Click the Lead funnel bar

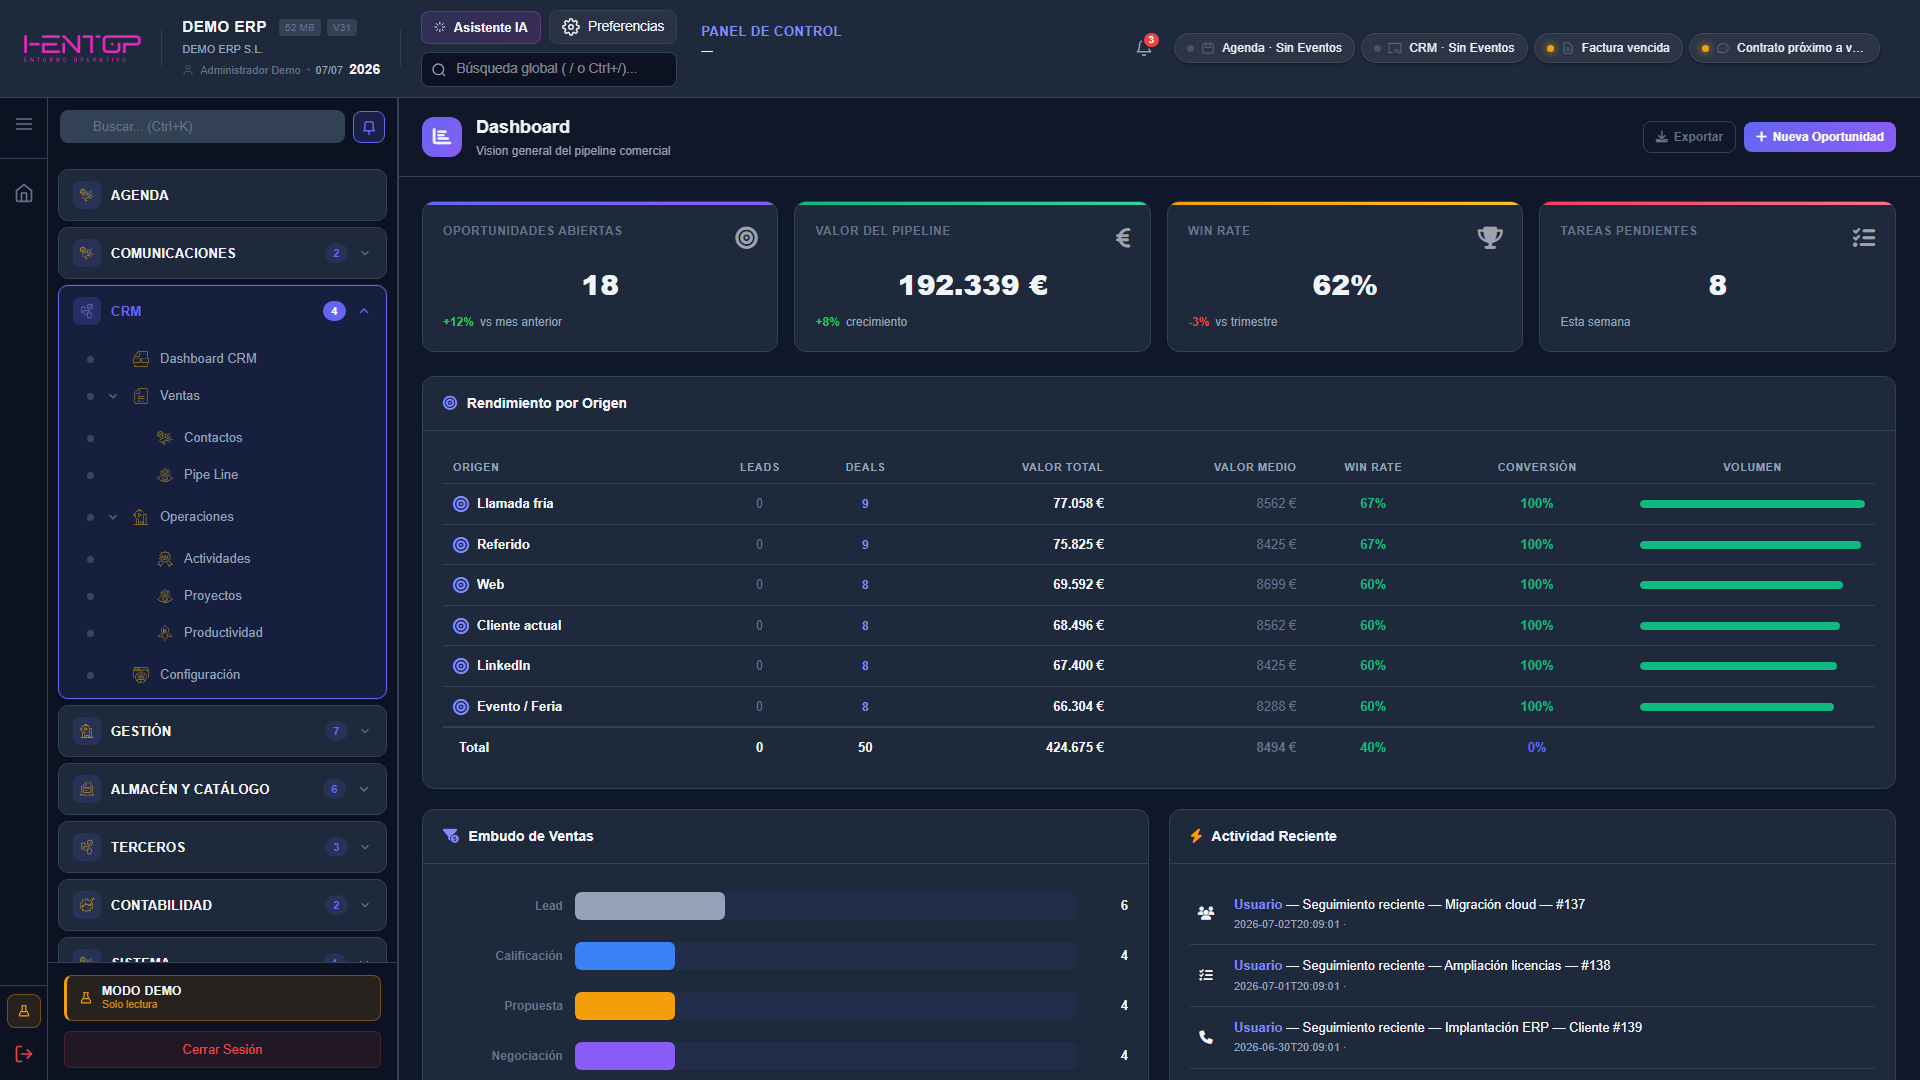click(x=650, y=906)
